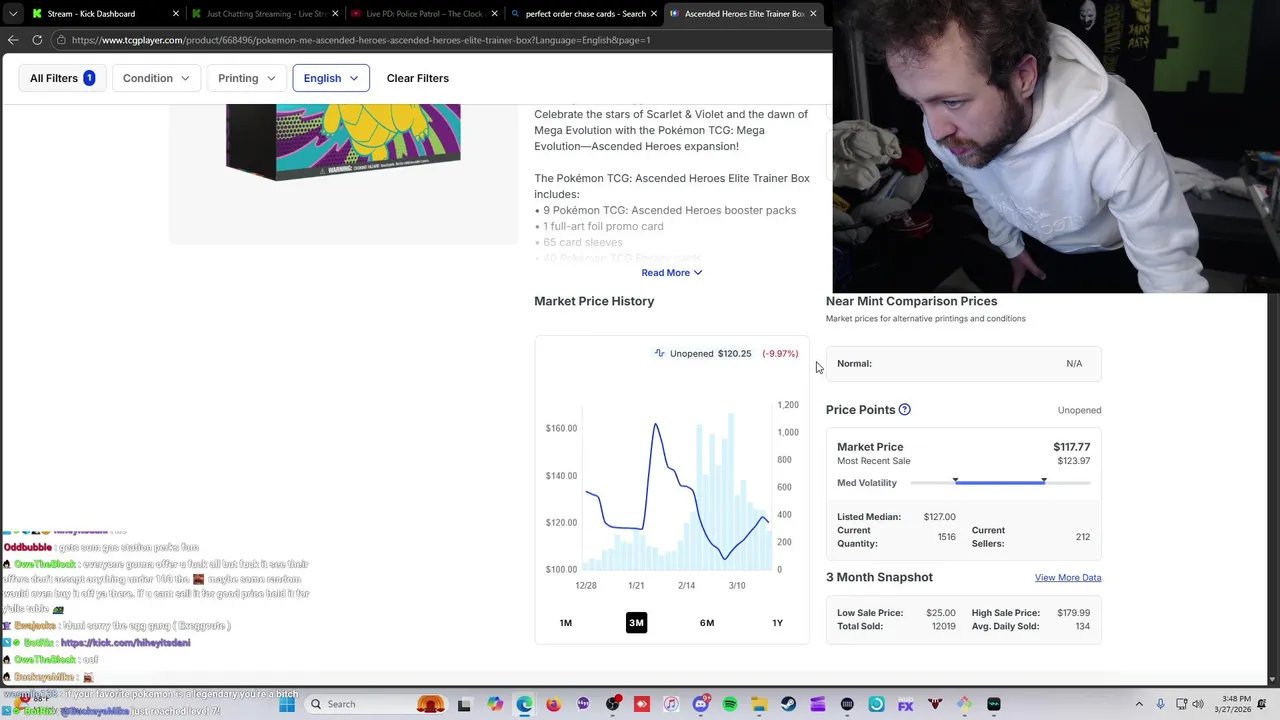This screenshot has width=1280, height=720.
Task: Click the Med Volatility range bar
Action: pyautogui.click(x=1000, y=482)
